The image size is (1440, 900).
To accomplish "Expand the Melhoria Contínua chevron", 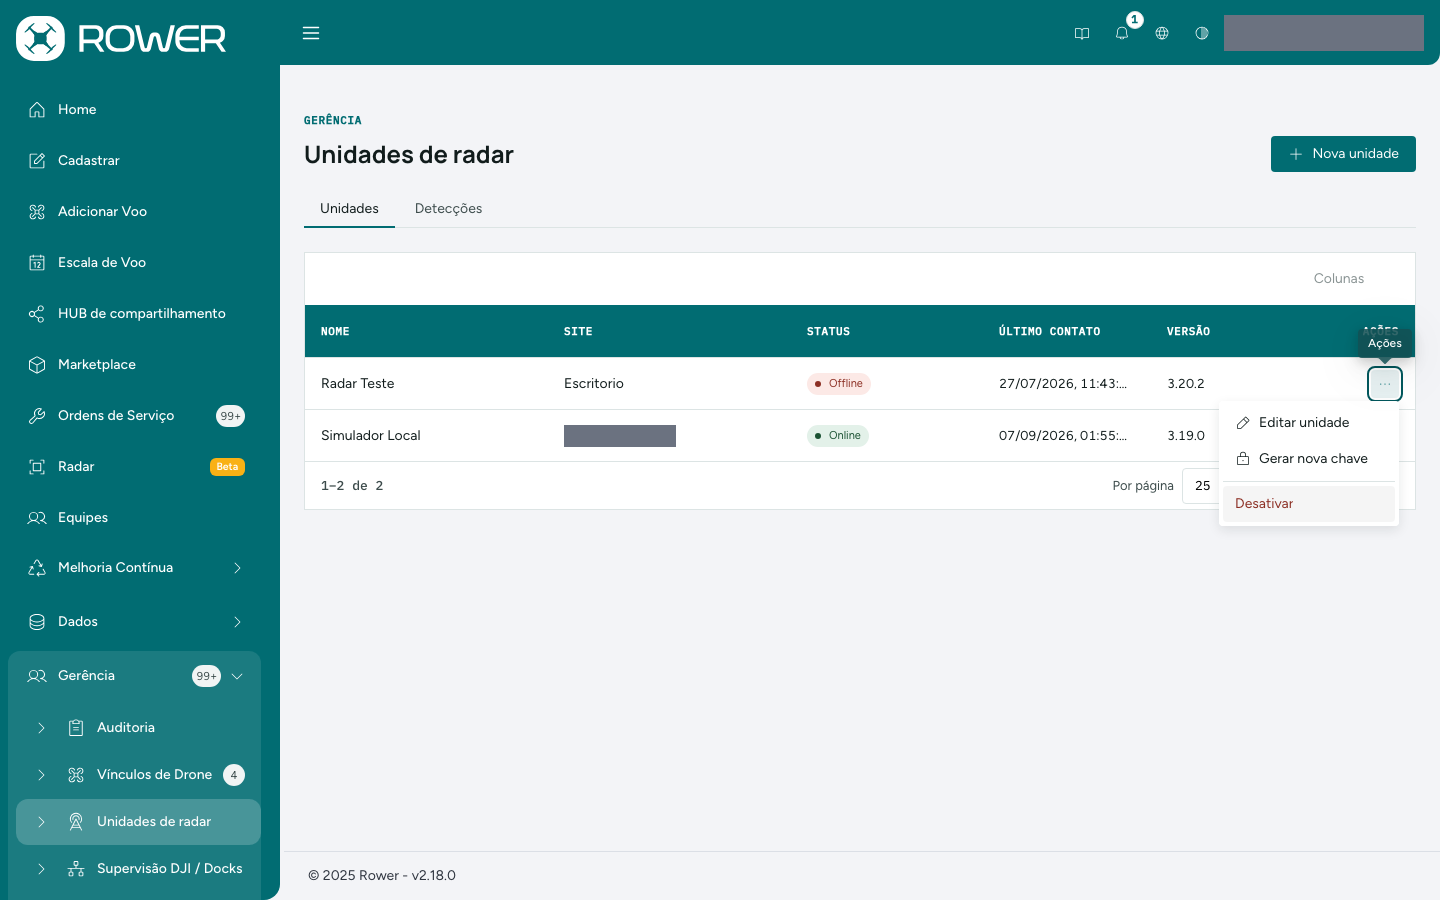I will [237, 568].
